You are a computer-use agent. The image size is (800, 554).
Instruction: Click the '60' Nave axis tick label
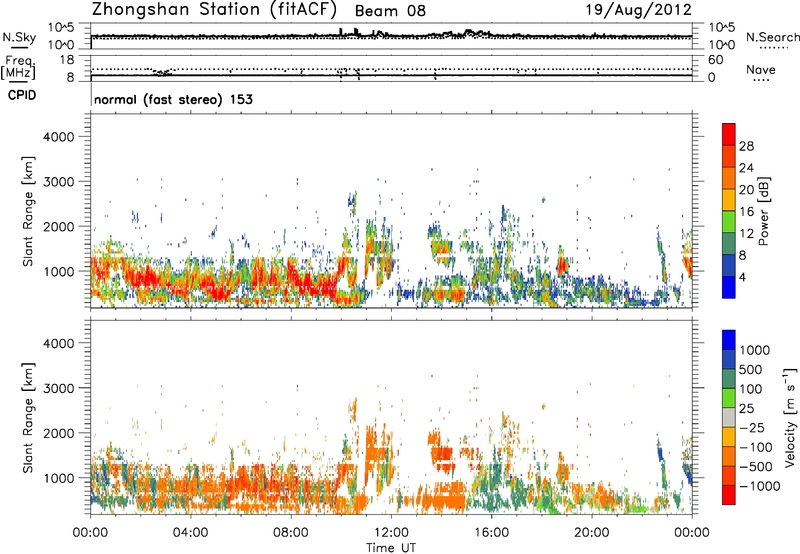point(716,60)
